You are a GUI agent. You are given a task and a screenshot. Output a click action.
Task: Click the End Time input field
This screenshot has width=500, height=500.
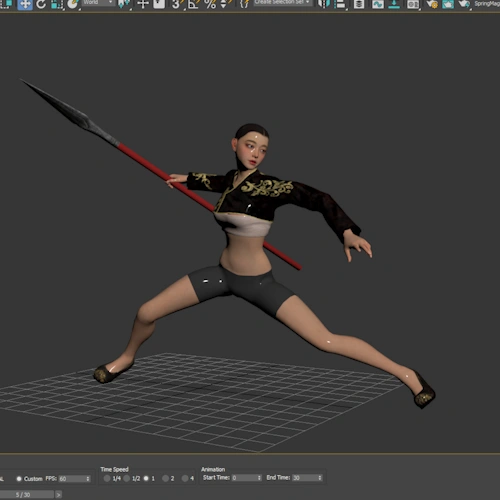tap(307, 478)
